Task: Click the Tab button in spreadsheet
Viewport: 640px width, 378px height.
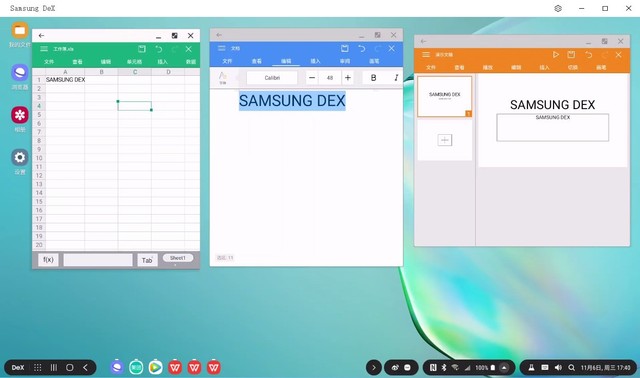Action: (147, 260)
